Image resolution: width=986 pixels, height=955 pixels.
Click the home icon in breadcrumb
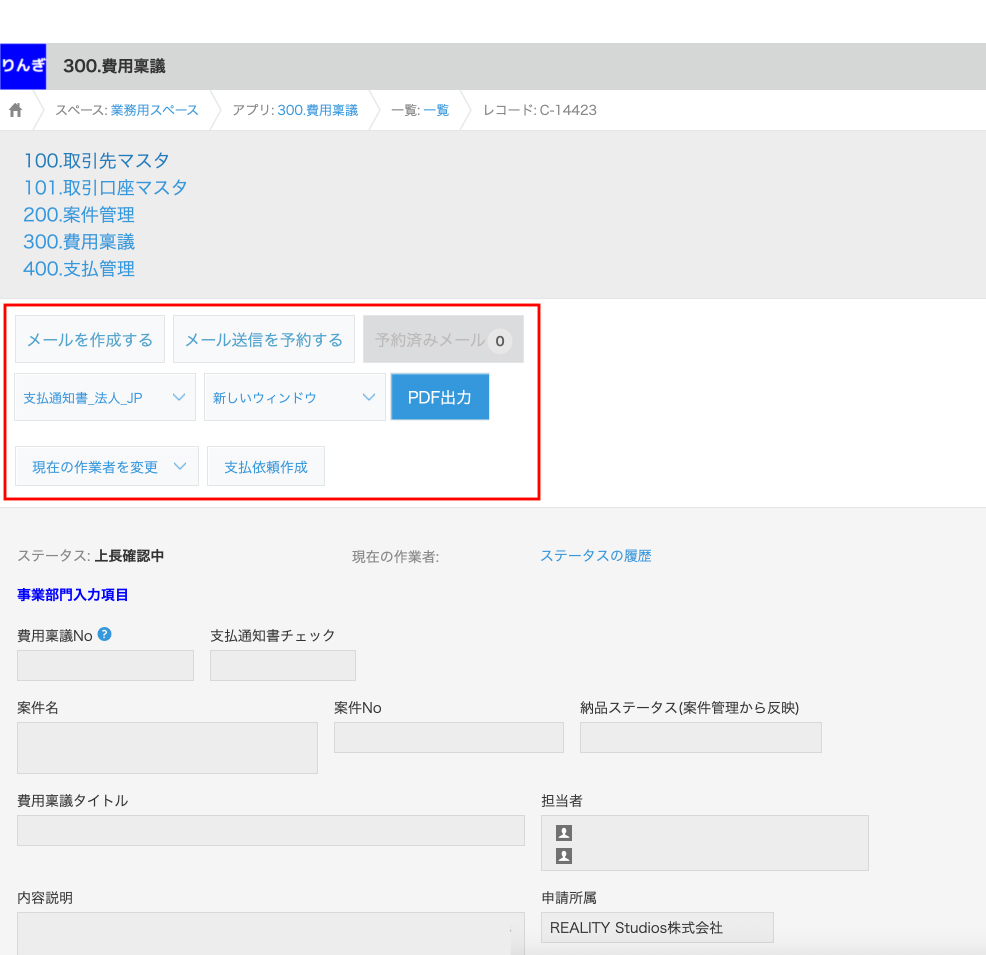click(x=15, y=110)
